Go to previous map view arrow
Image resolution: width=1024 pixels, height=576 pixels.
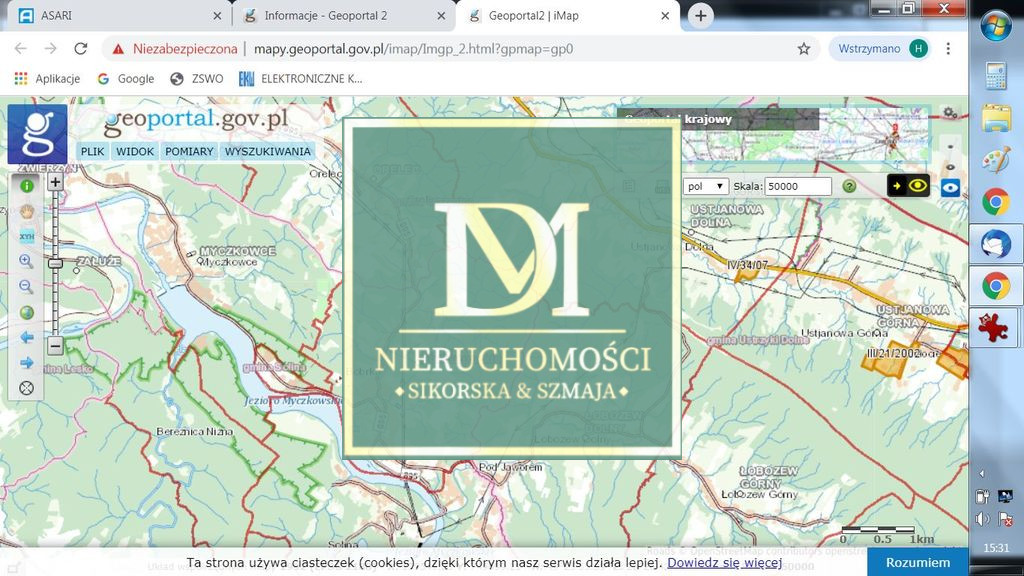click(x=27, y=337)
